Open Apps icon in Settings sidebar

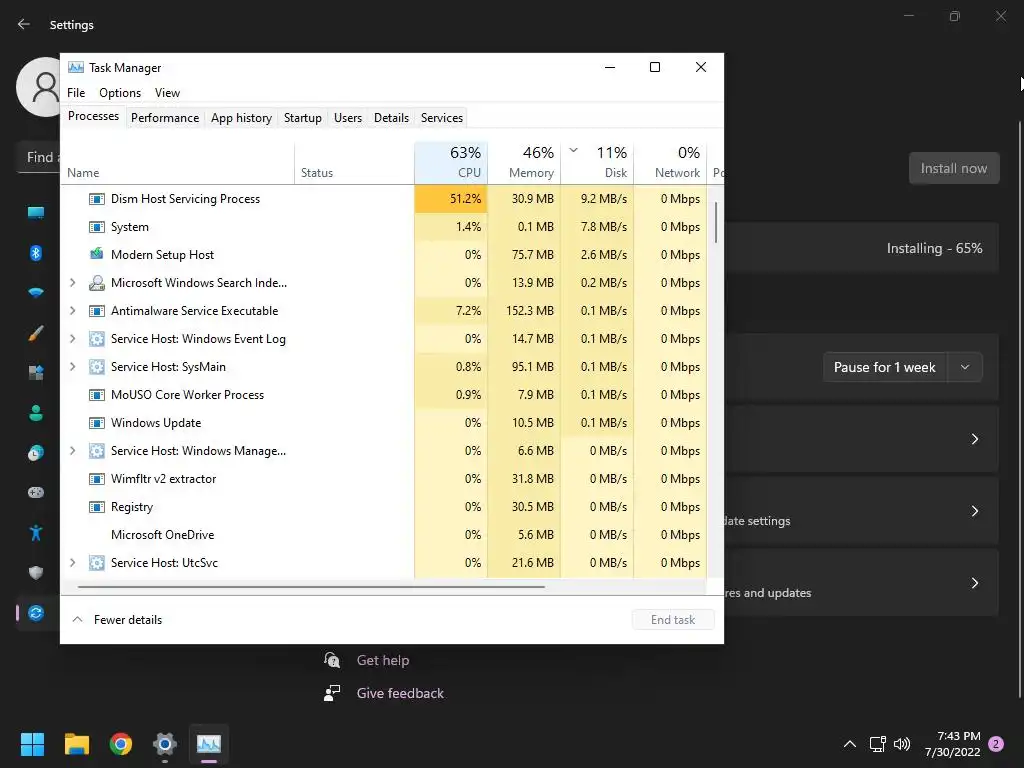[36, 373]
